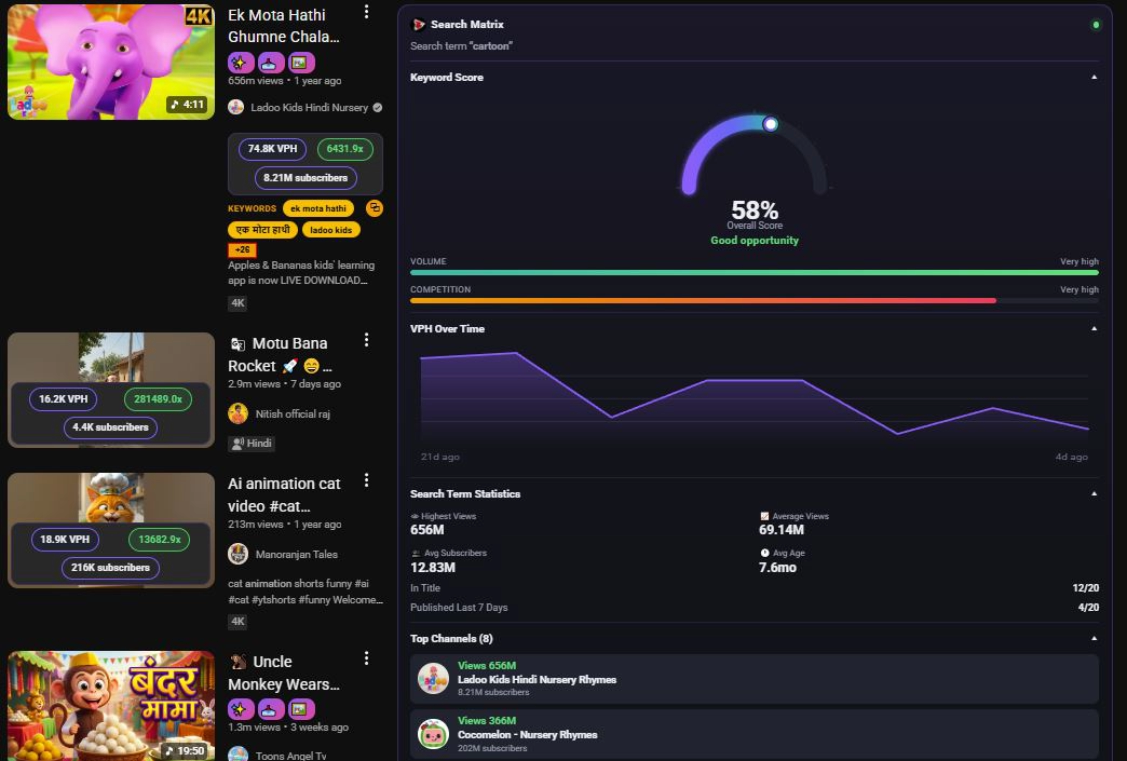Click the 'Published Last 7 Days' row
This screenshot has width=1127, height=761.
click(754, 607)
